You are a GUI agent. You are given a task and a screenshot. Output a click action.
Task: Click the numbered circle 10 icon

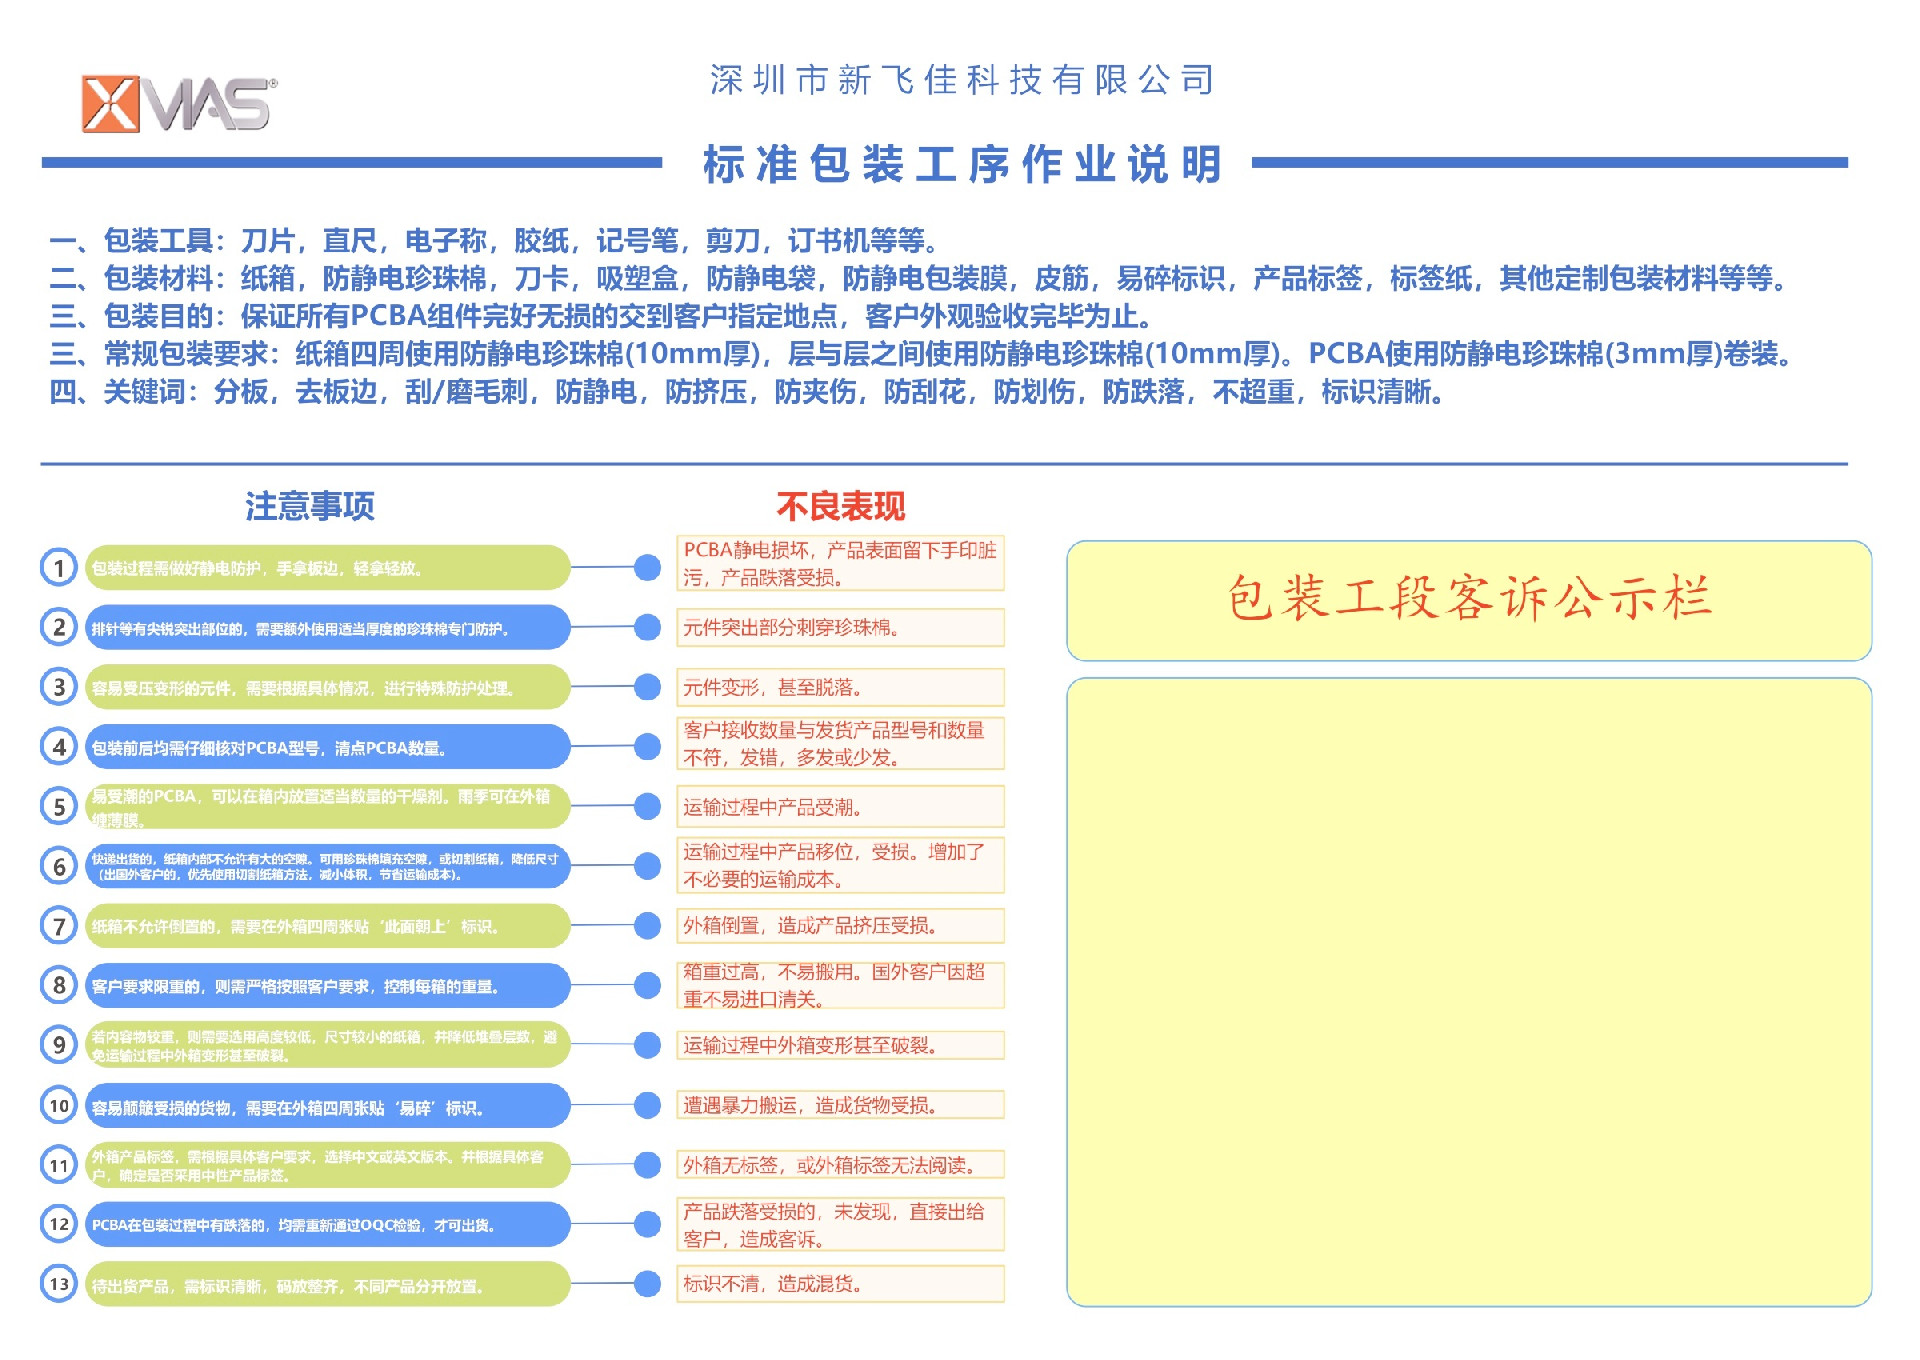coord(59,1105)
